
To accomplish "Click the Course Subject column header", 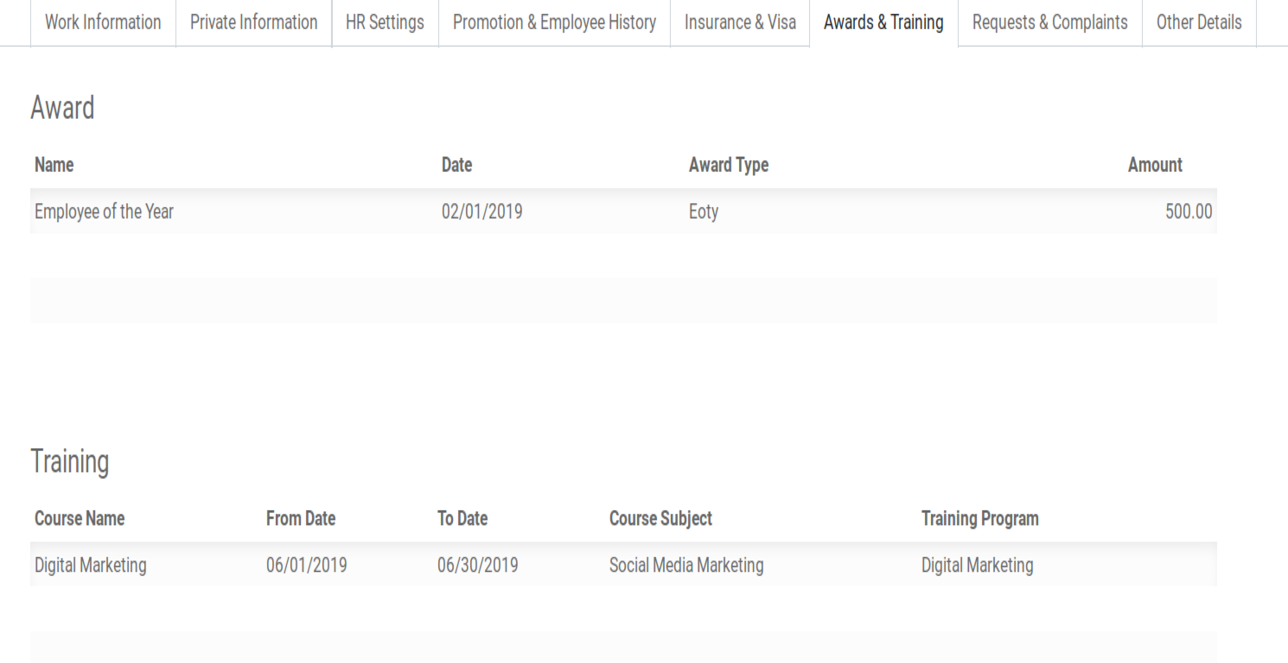I will coord(660,519).
